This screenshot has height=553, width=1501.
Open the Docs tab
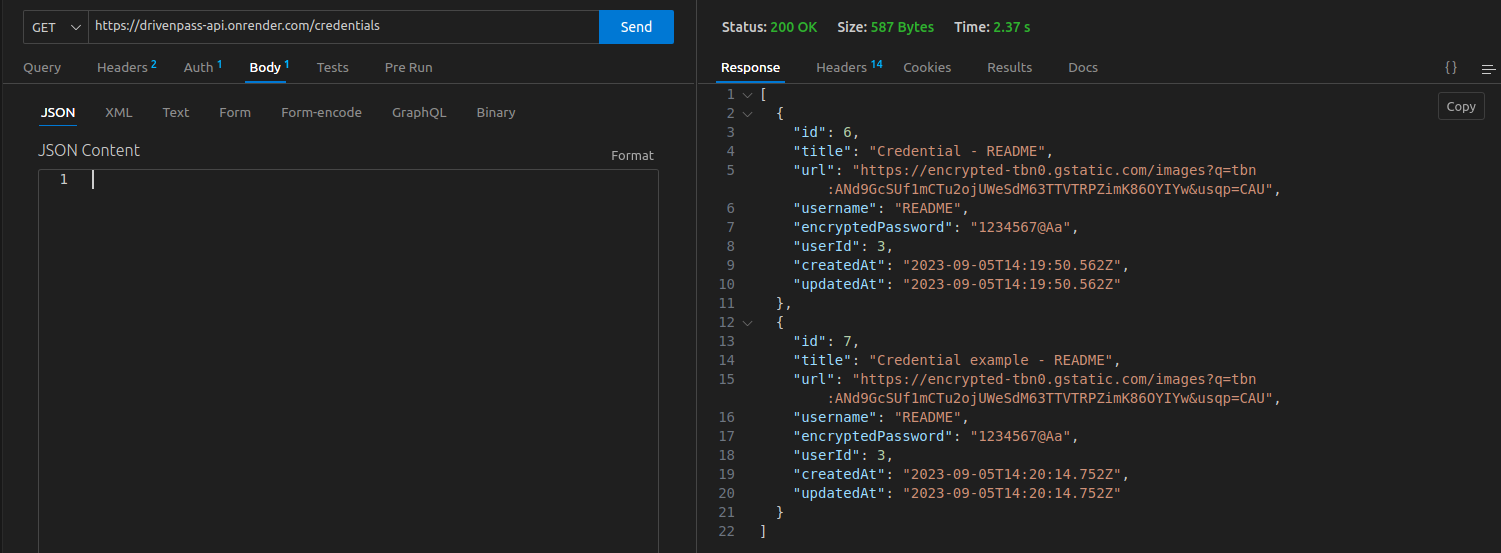point(1083,67)
